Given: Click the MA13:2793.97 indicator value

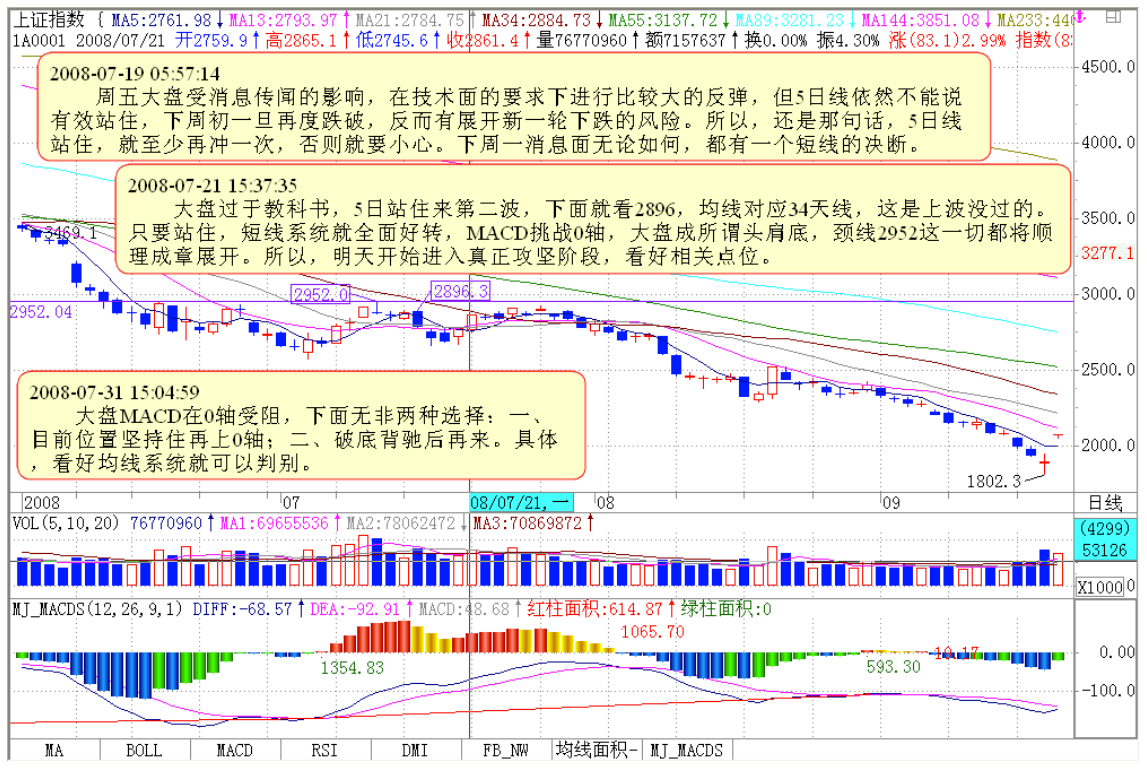Looking at the screenshot, I should tap(283, 20).
